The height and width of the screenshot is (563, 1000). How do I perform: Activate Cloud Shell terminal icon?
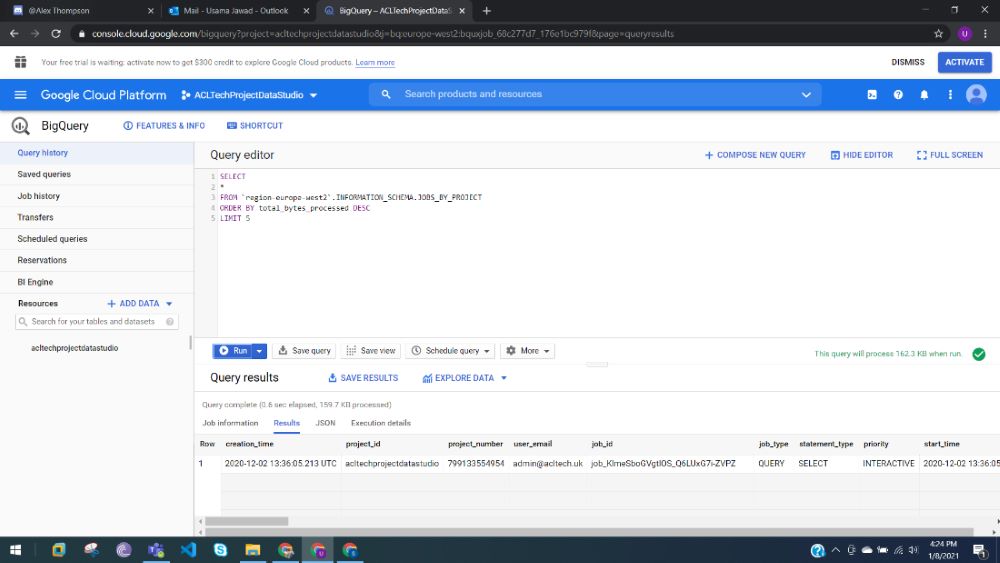click(872, 95)
